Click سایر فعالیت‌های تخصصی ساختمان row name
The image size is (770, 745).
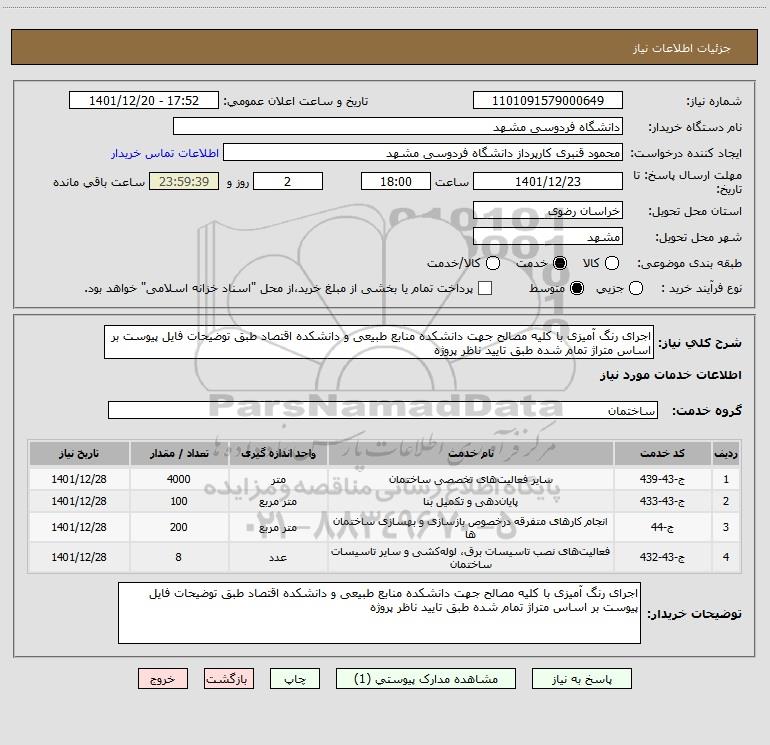470,479
